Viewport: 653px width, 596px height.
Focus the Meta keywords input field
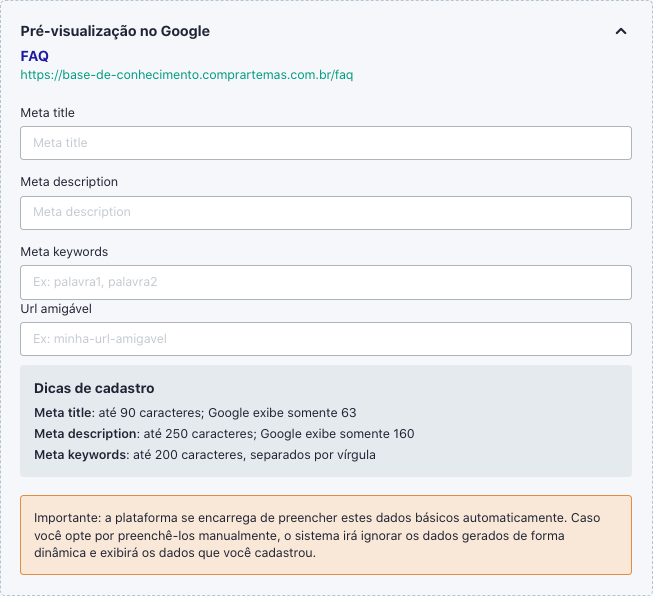click(x=326, y=282)
